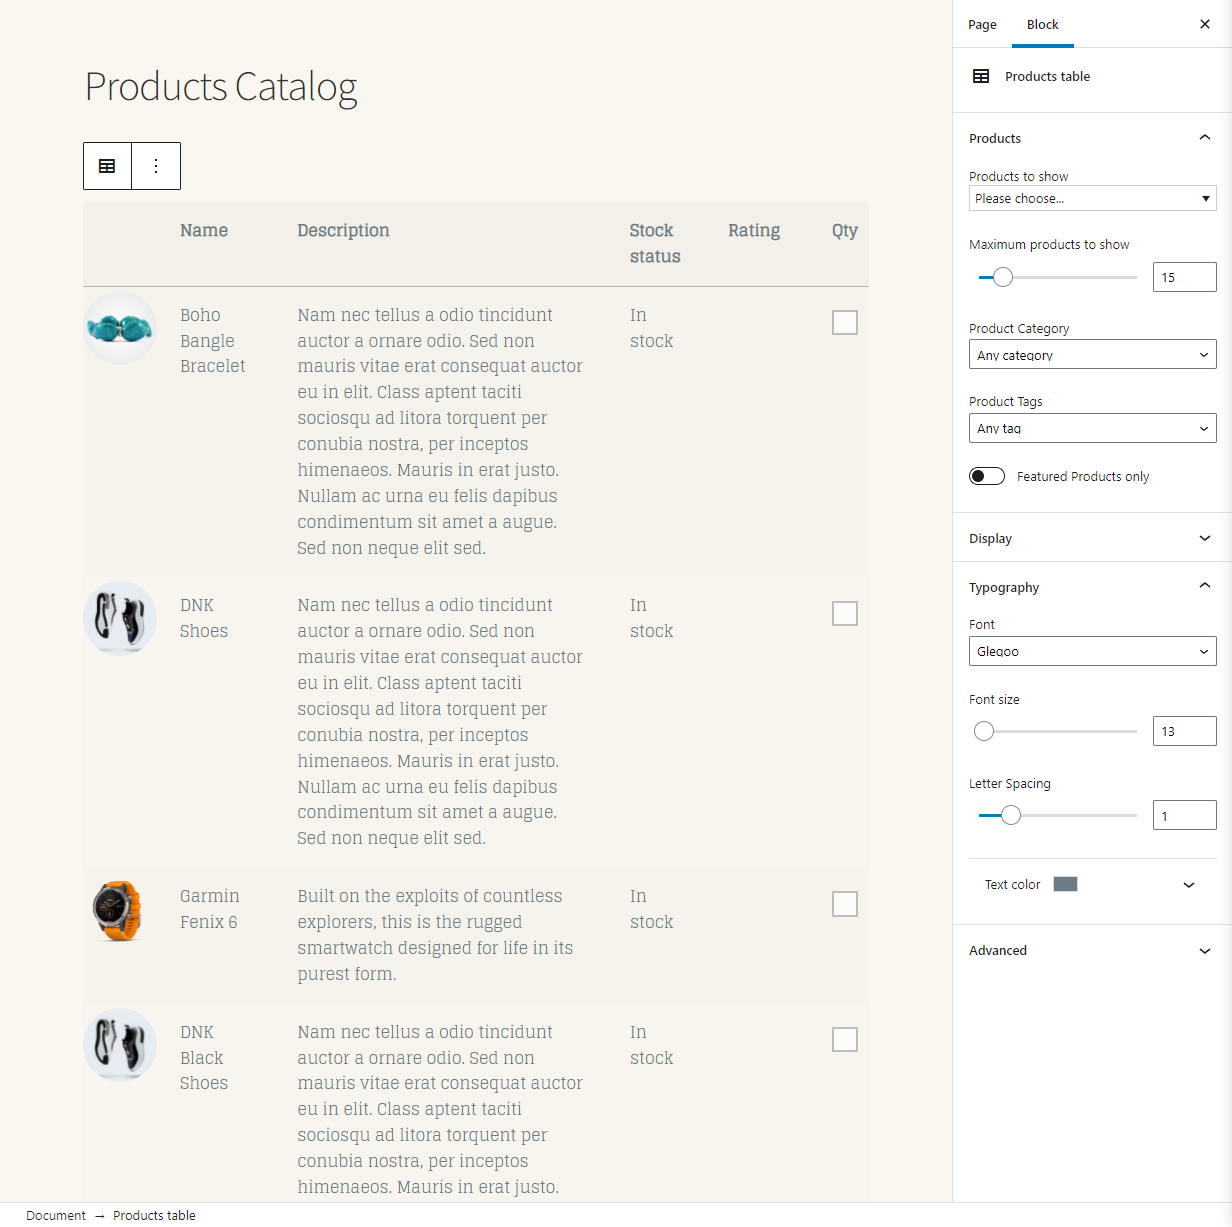This screenshot has height=1227, width=1232.
Task: Click Document in the breadcrumb bar
Action: pos(56,1215)
